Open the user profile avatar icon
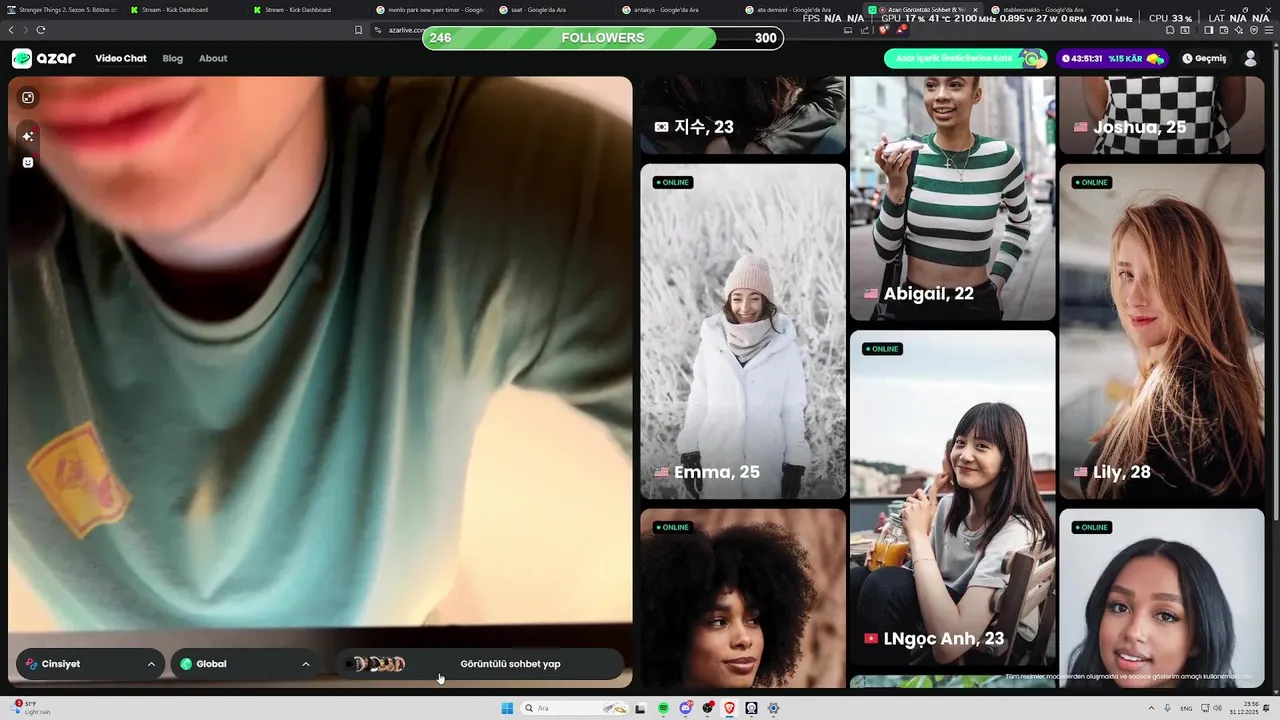1280x720 pixels. click(x=1250, y=58)
